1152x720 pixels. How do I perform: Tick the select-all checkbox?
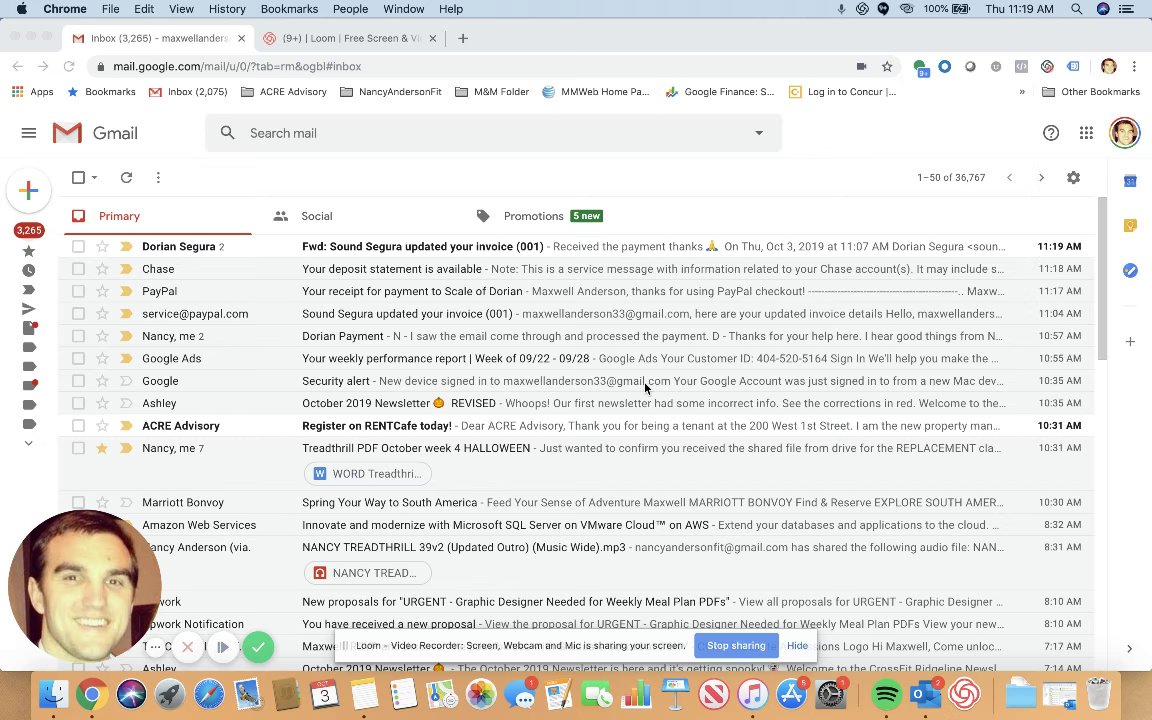79,177
